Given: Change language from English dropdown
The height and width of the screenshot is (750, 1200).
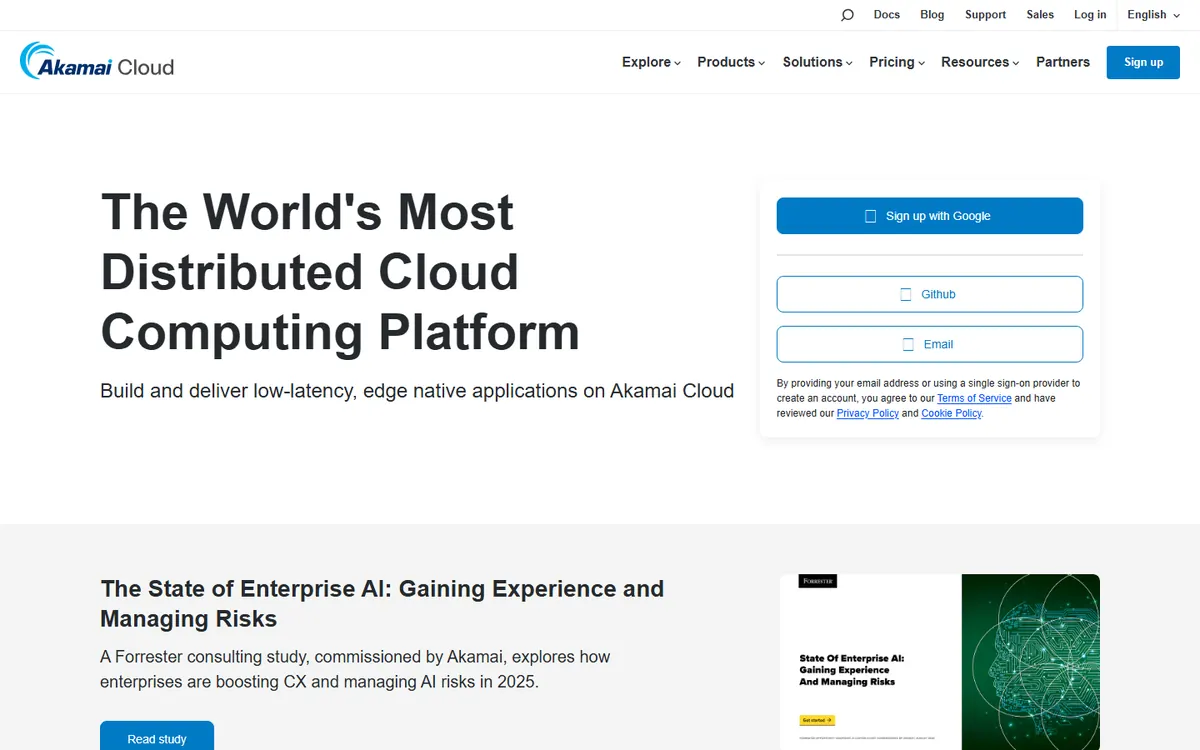Looking at the screenshot, I should [x=1153, y=15].
